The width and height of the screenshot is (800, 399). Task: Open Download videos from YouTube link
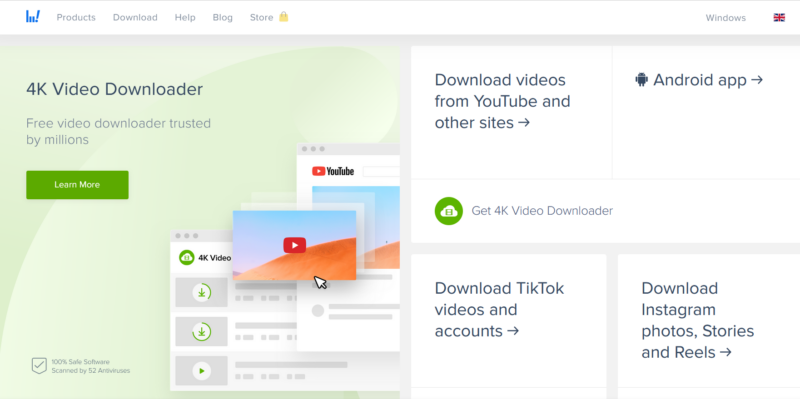click(503, 102)
